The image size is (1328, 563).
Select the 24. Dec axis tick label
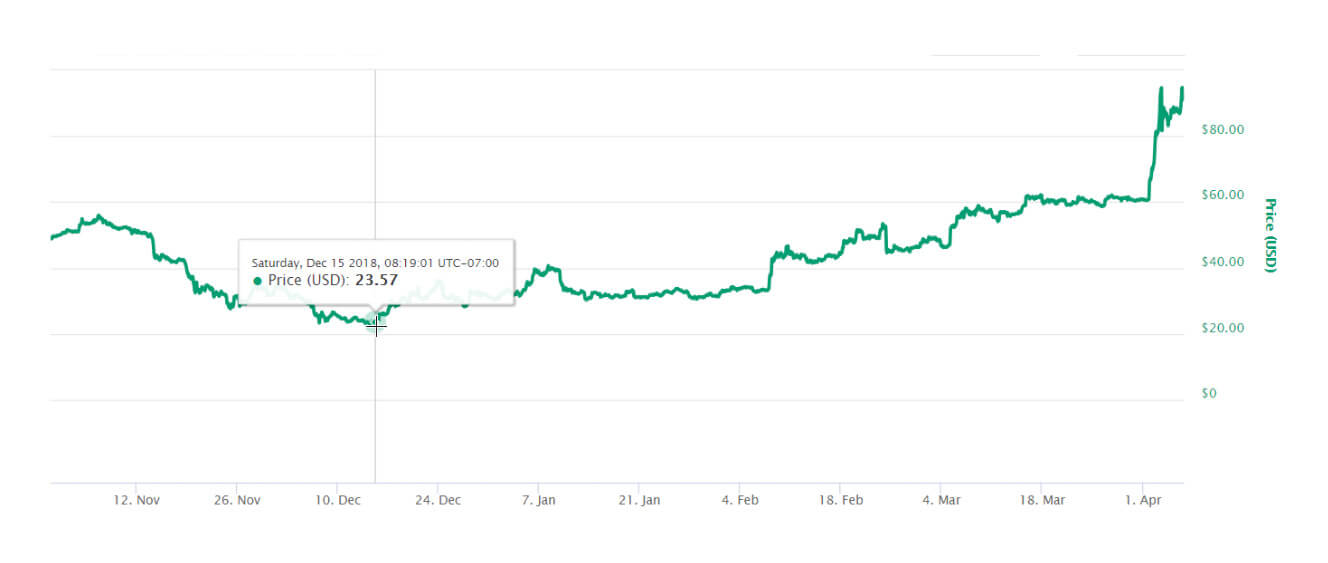(438, 500)
